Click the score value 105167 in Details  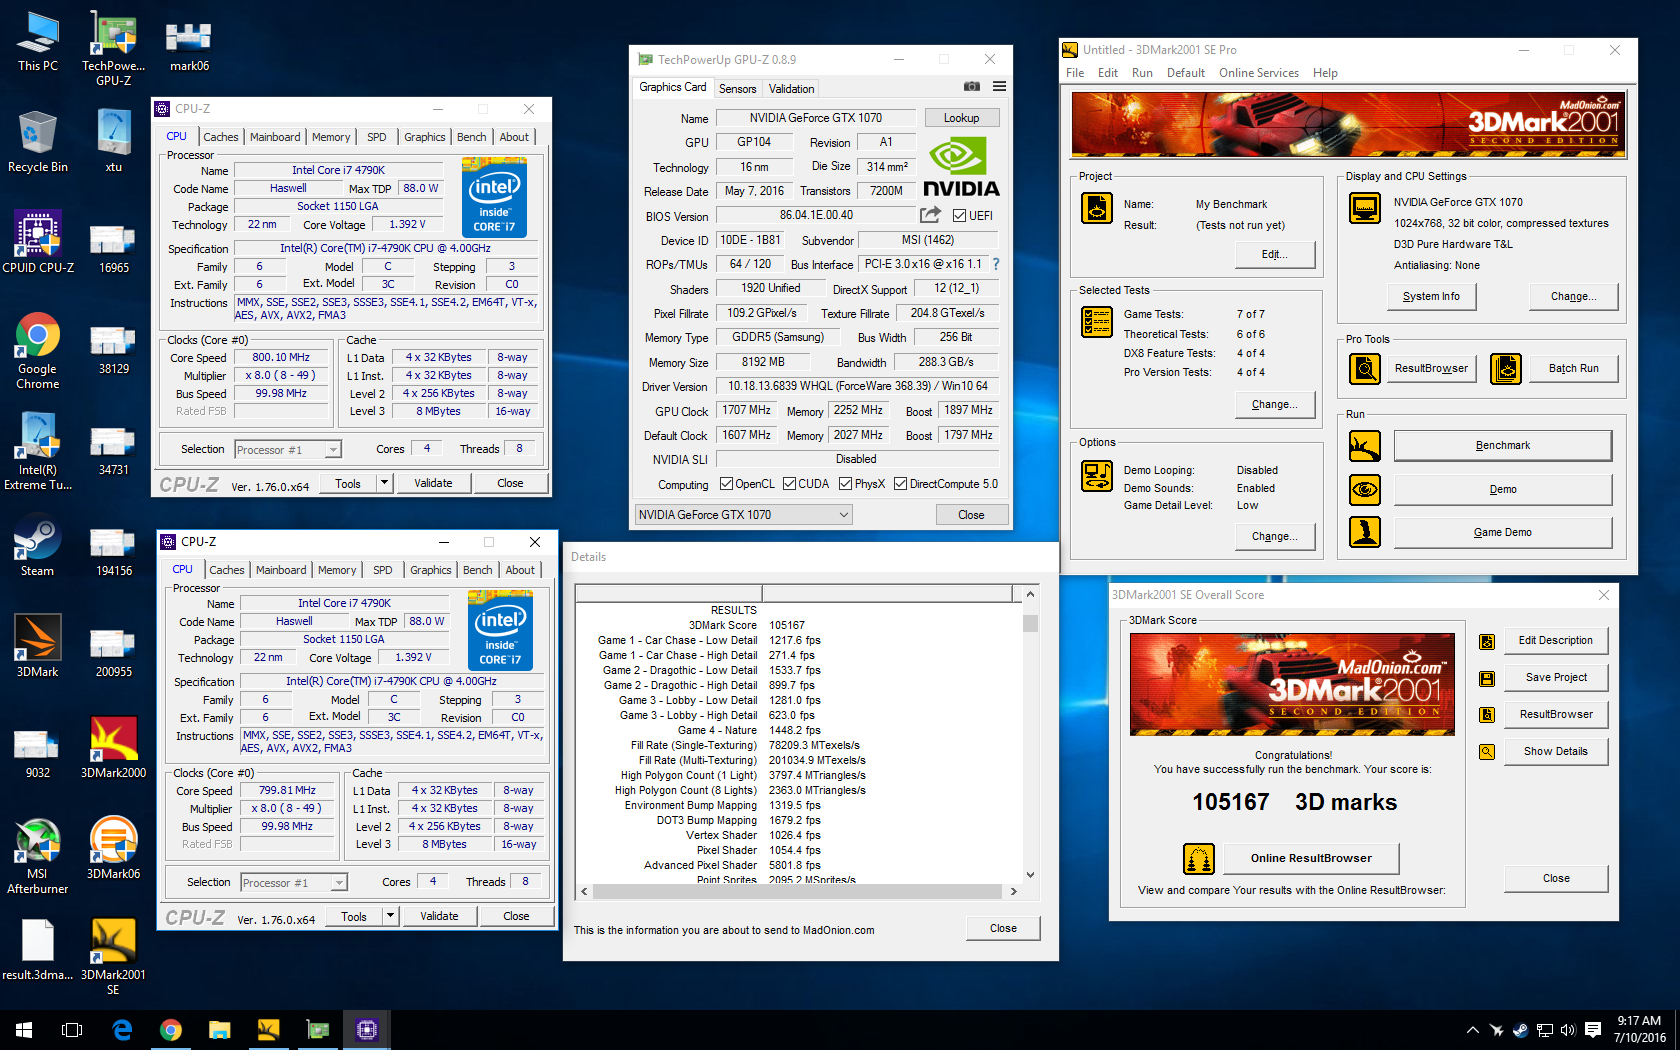(x=787, y=625)
